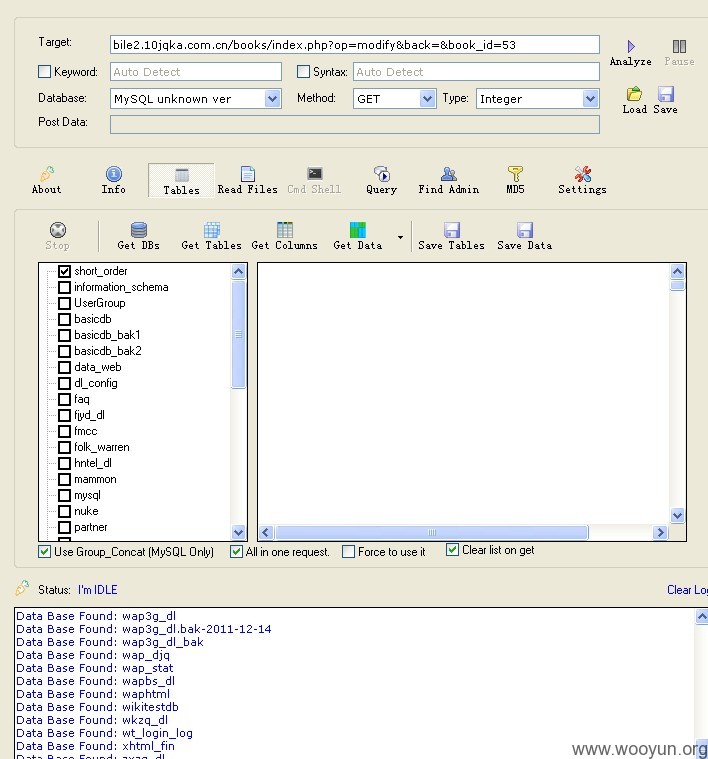Select dl_config in database tree
The height and width of the screenshot is (759, 708).
pos(96,383)
